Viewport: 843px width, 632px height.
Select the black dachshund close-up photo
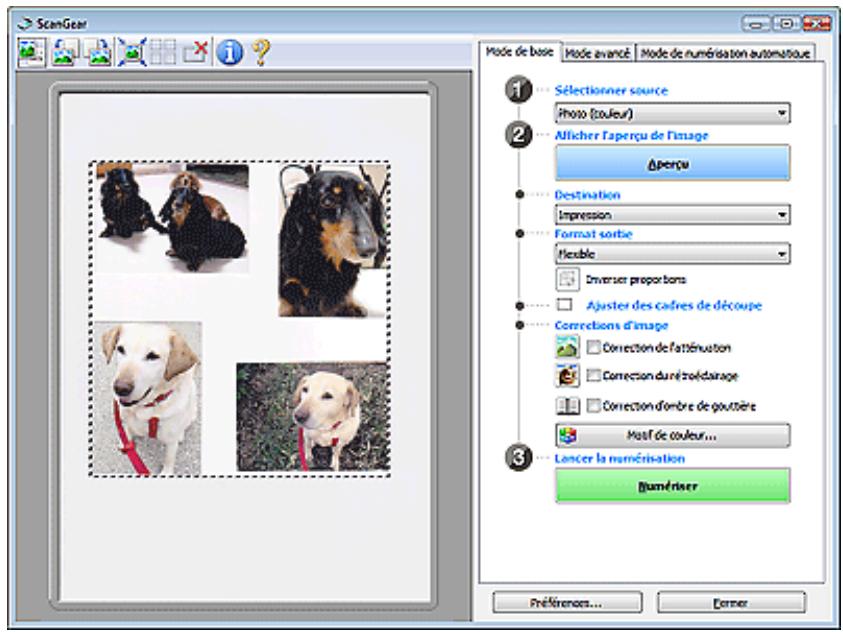[332, 240]
